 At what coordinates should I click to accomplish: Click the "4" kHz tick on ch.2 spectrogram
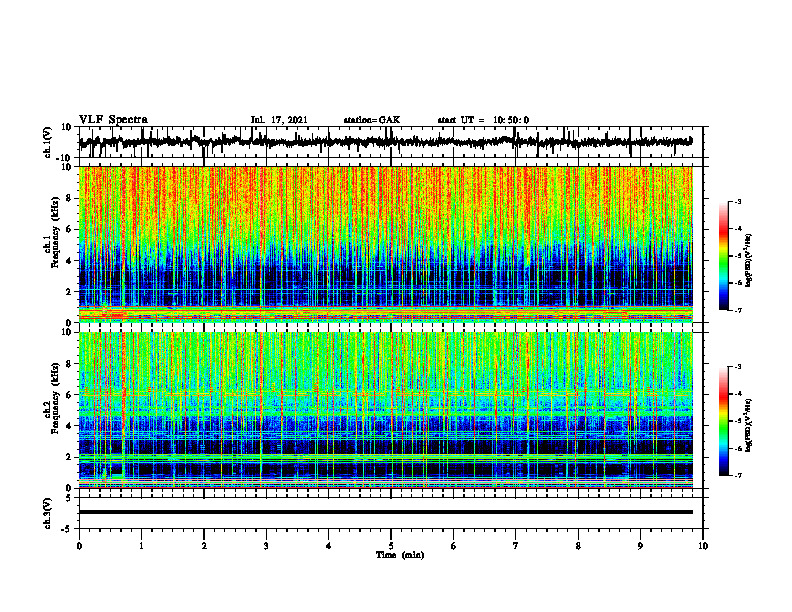click(x=70, y=426)
